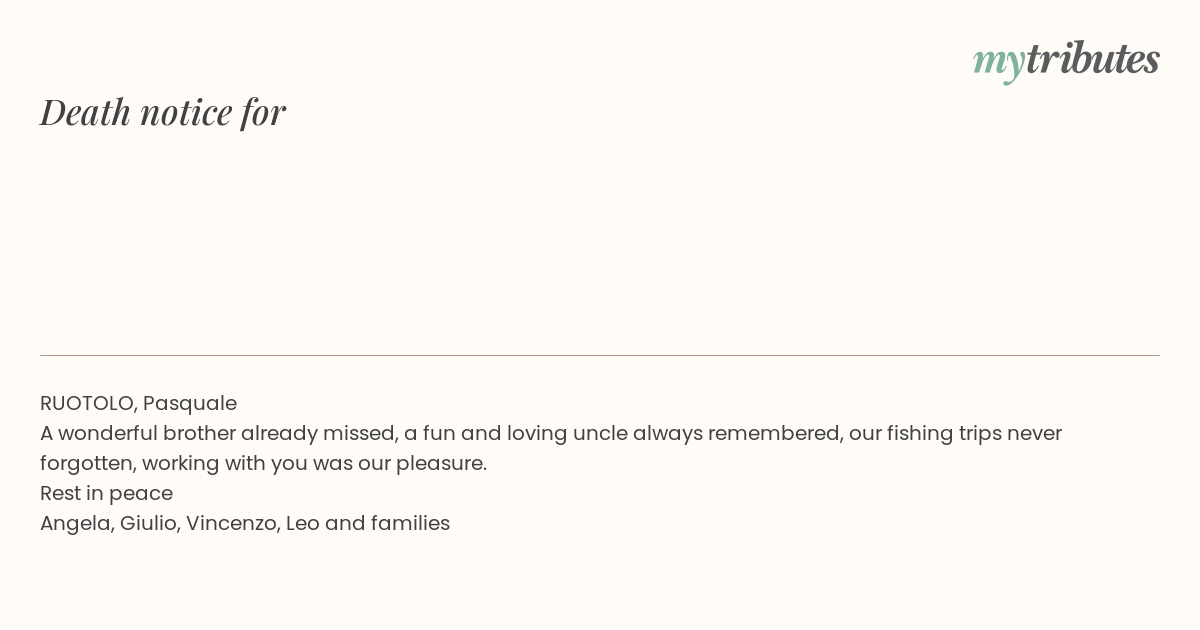
Task: Click the mytributes logo
Action: coord(1066,60)
